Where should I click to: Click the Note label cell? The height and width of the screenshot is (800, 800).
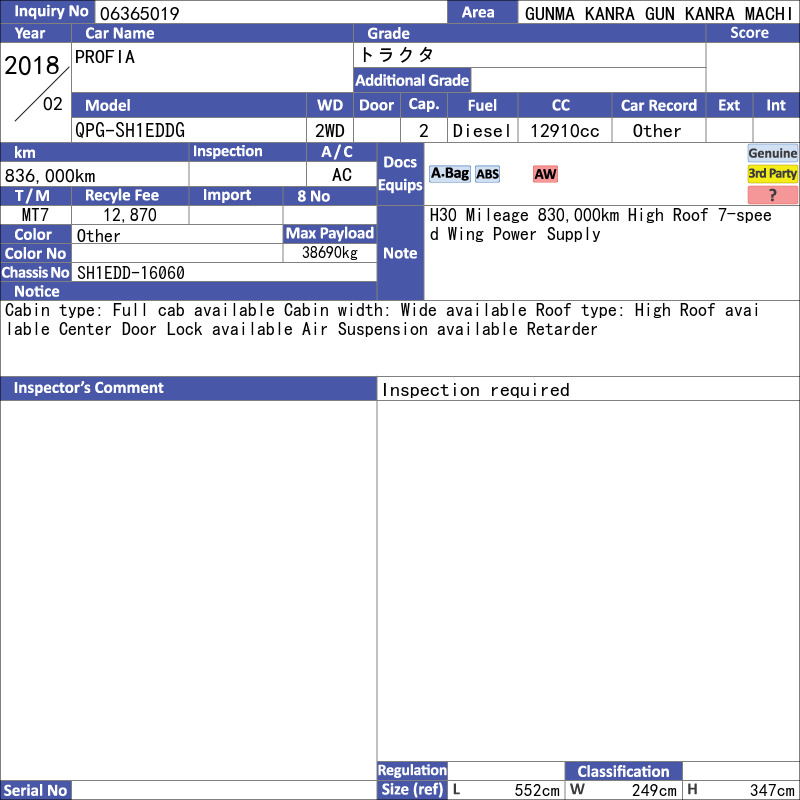(400, 253)
